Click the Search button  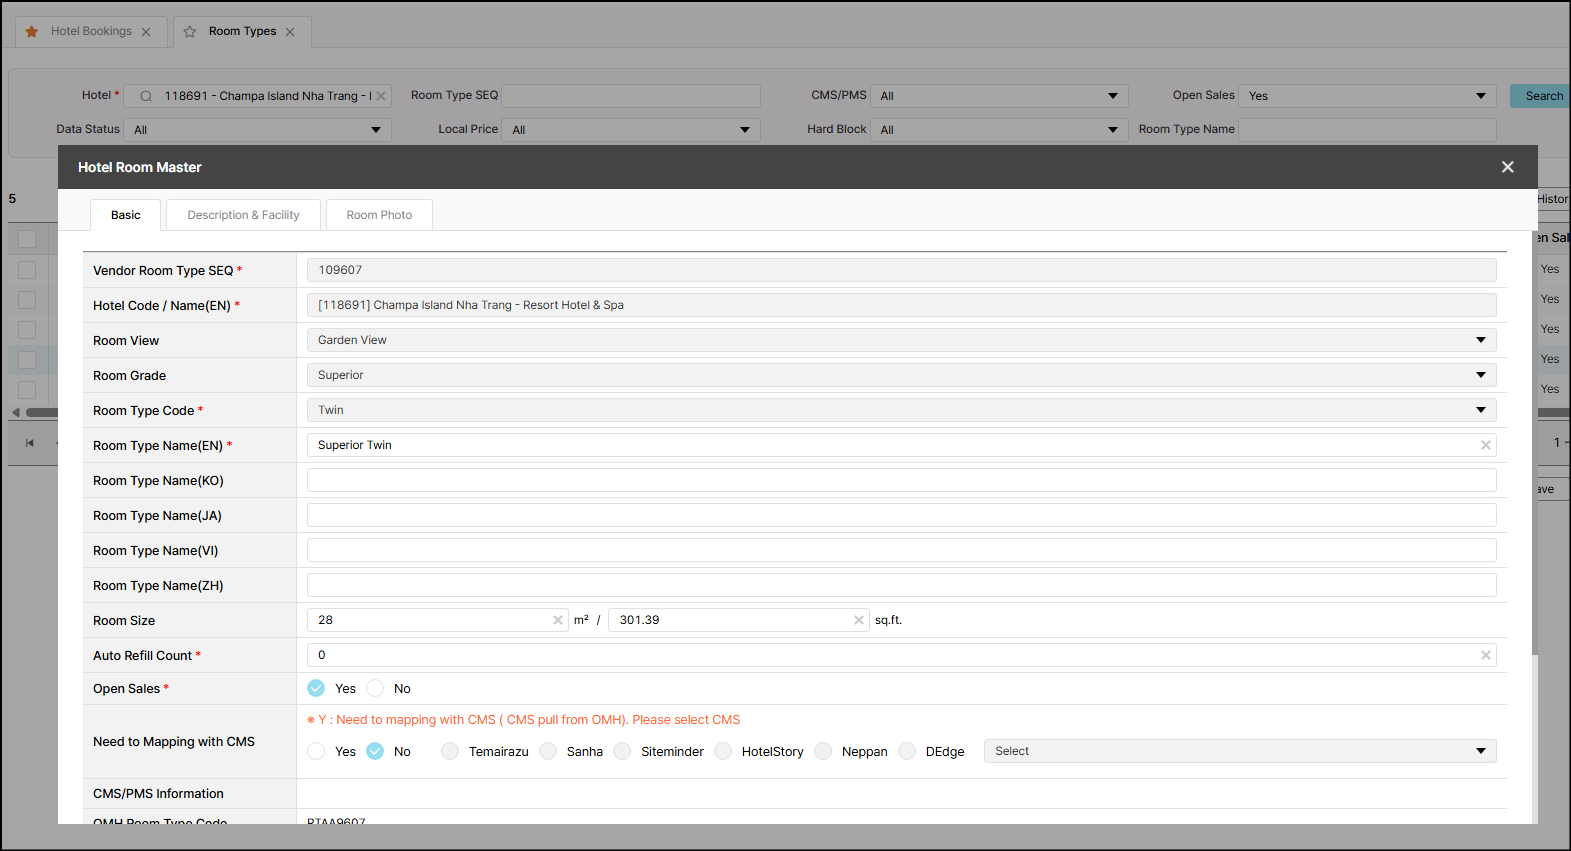point(1543,96)
